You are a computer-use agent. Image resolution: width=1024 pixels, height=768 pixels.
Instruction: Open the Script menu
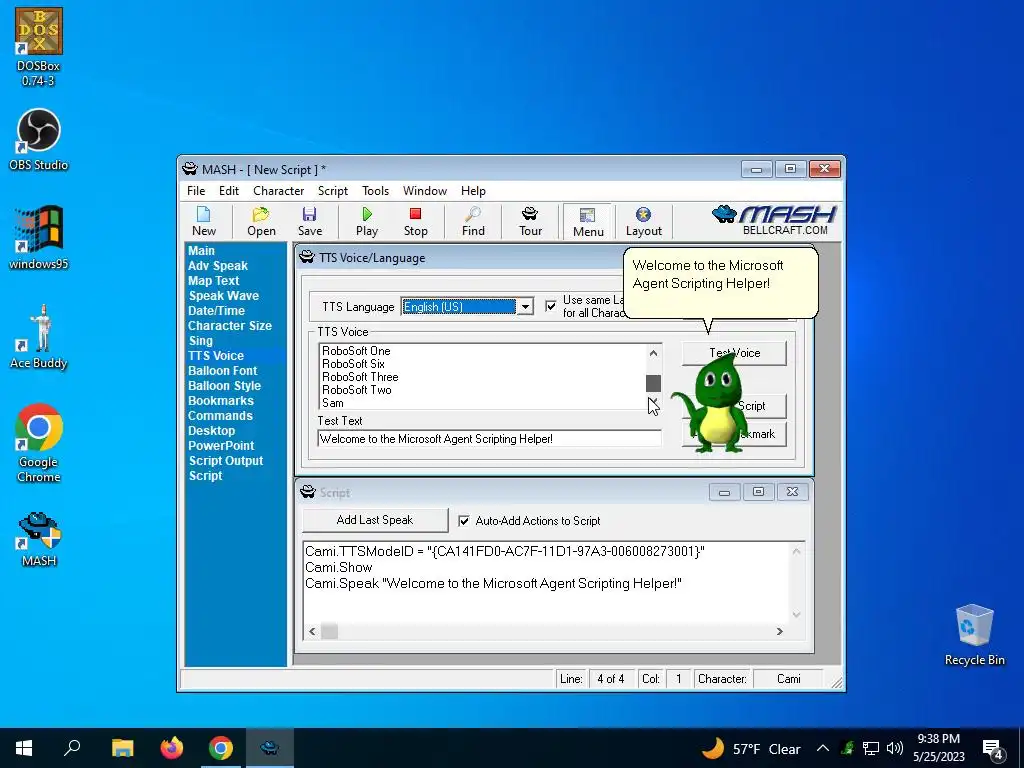[x=333, y=191]
